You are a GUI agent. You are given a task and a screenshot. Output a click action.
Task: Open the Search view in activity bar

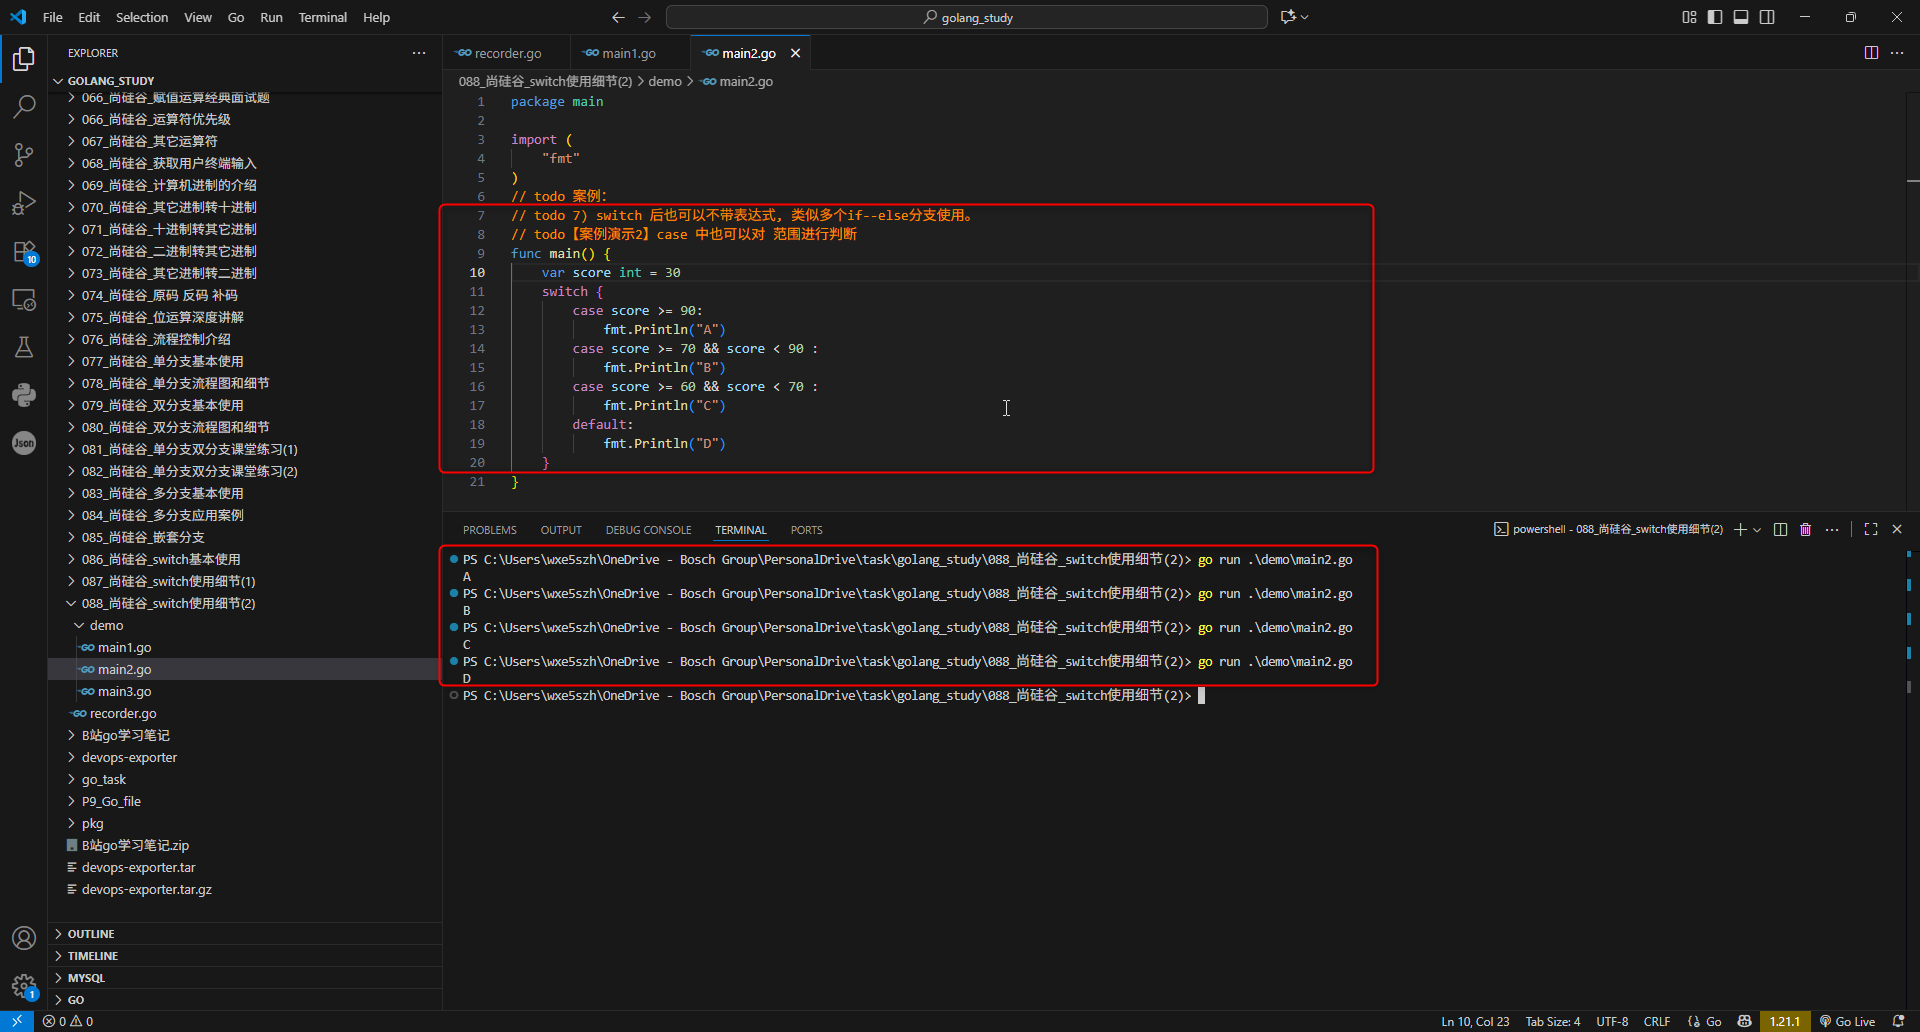click(x=24, y=106)
